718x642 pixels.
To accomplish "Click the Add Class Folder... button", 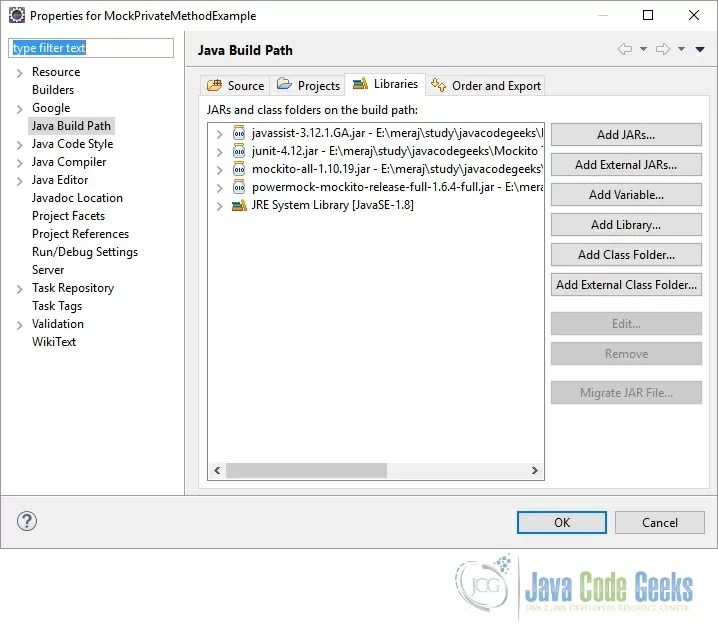I will 626,255.
